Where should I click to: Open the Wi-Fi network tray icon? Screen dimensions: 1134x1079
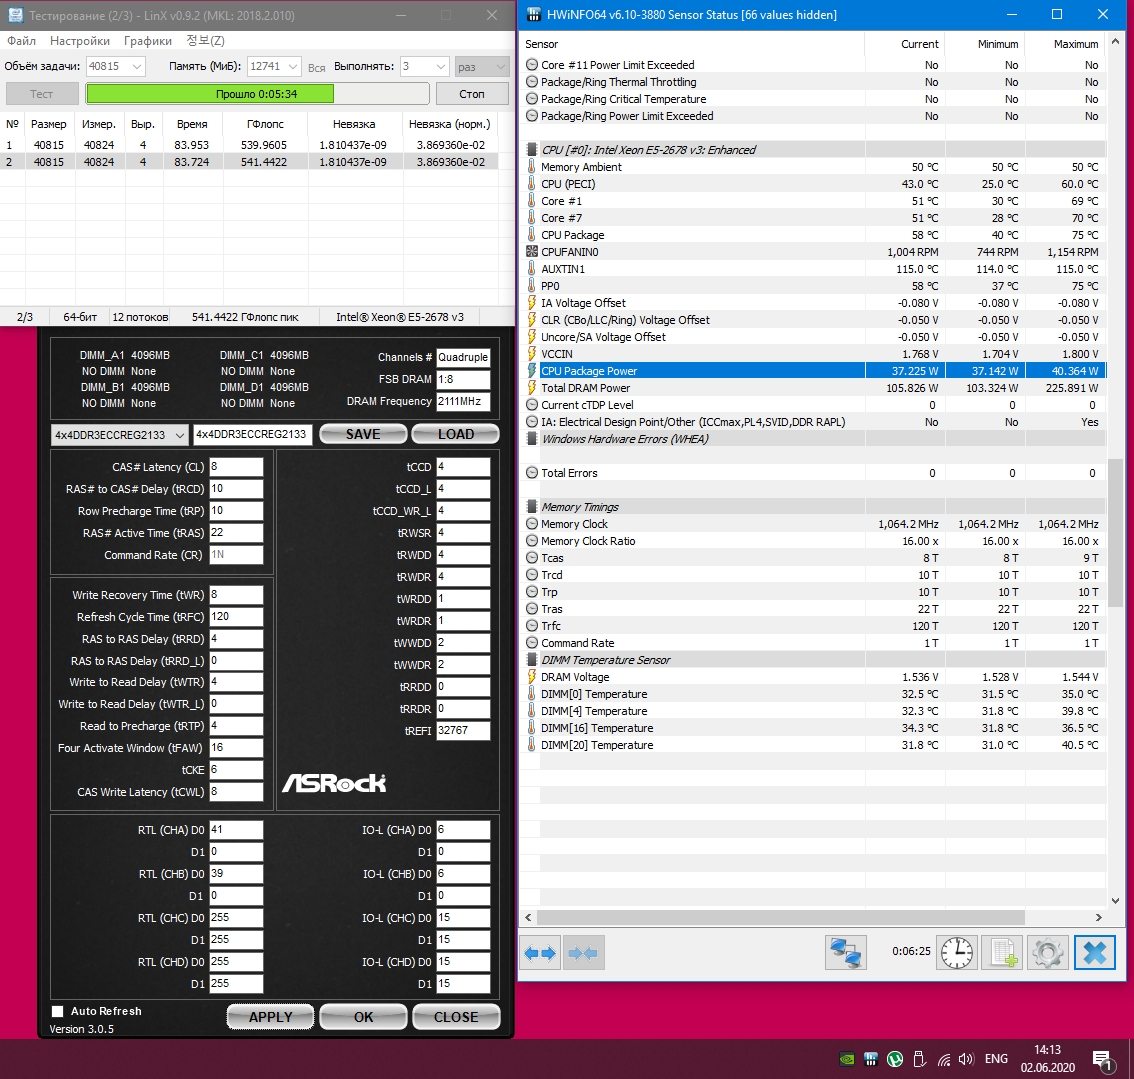944,1059
